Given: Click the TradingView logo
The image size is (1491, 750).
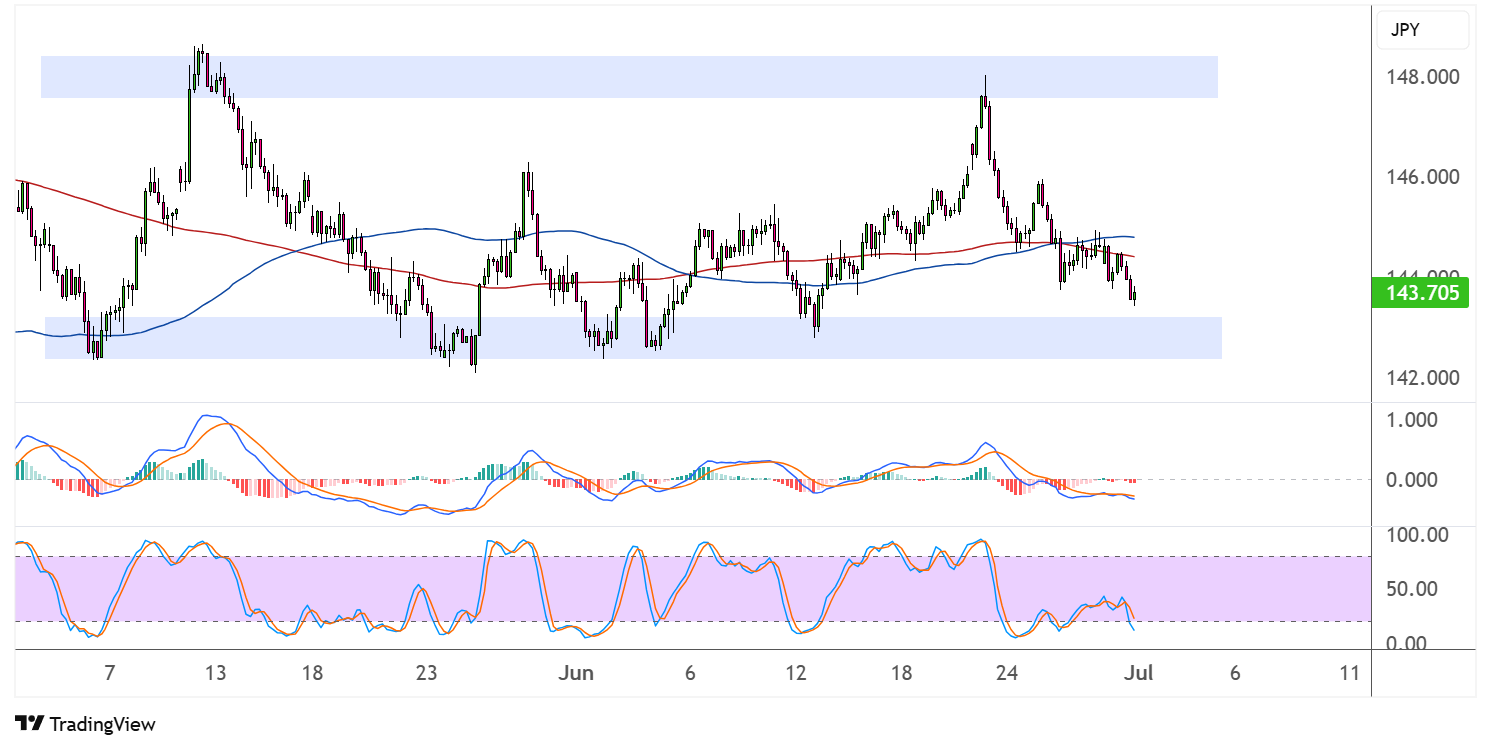Looking at the screenshot, I should click(85, 724).
